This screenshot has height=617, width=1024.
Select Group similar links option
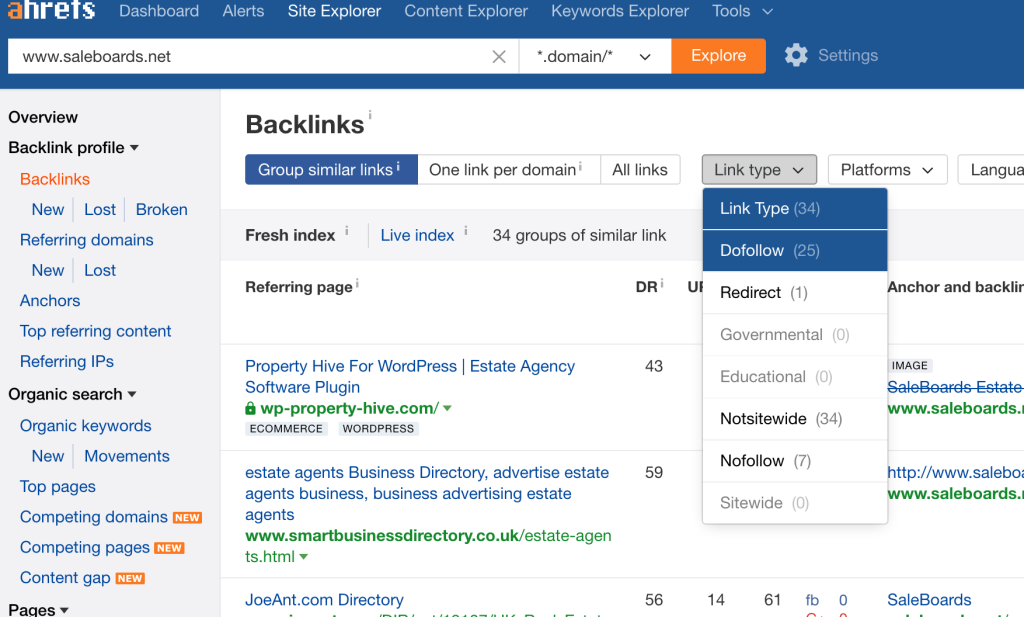(331, 170)
